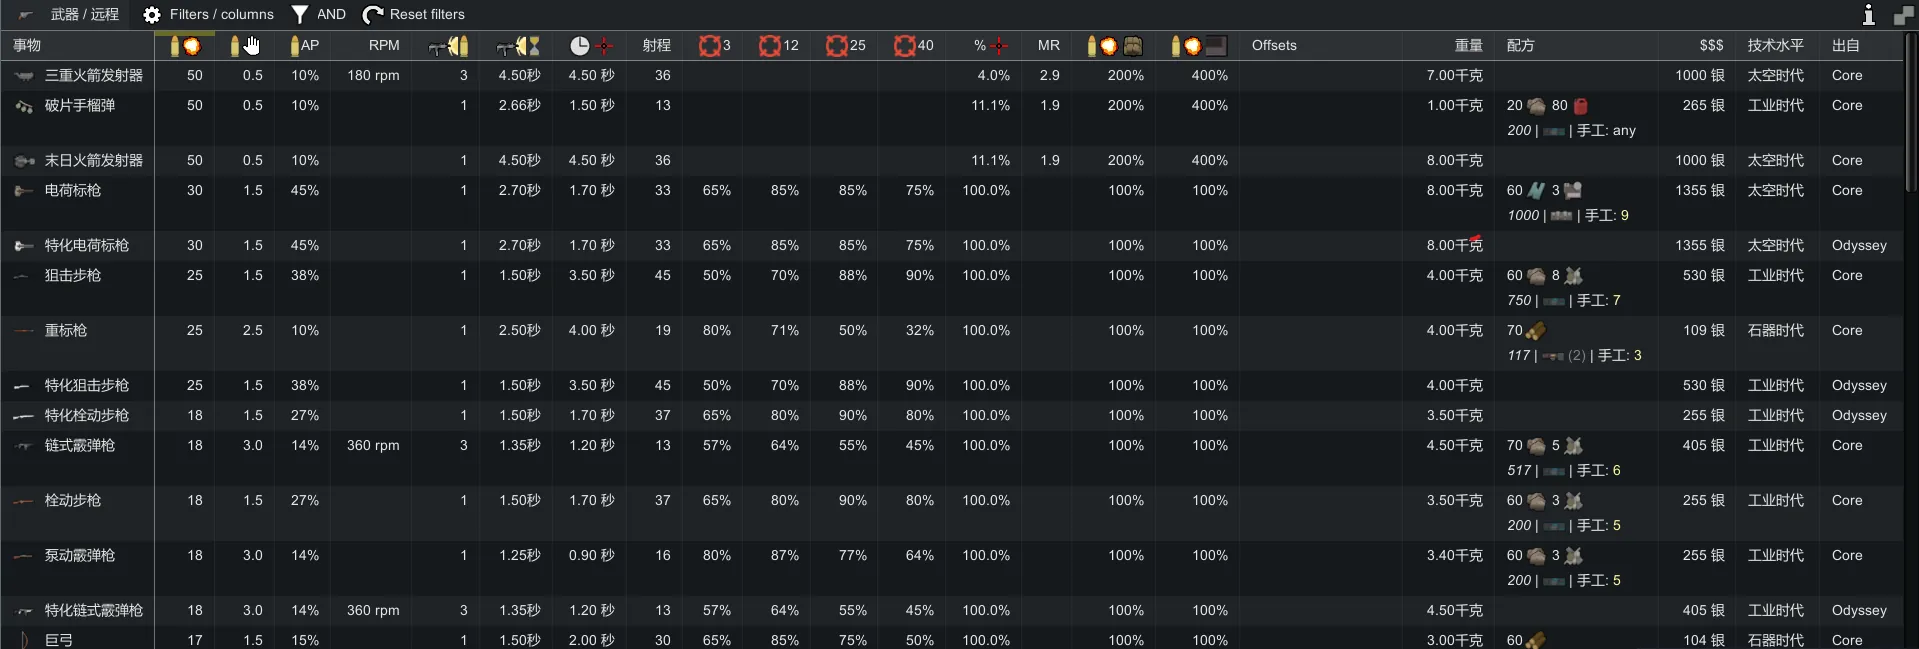Click the overlapping squares icon at top right
The height and width of the screenshot is (649, 1919).
point(1902,14)
